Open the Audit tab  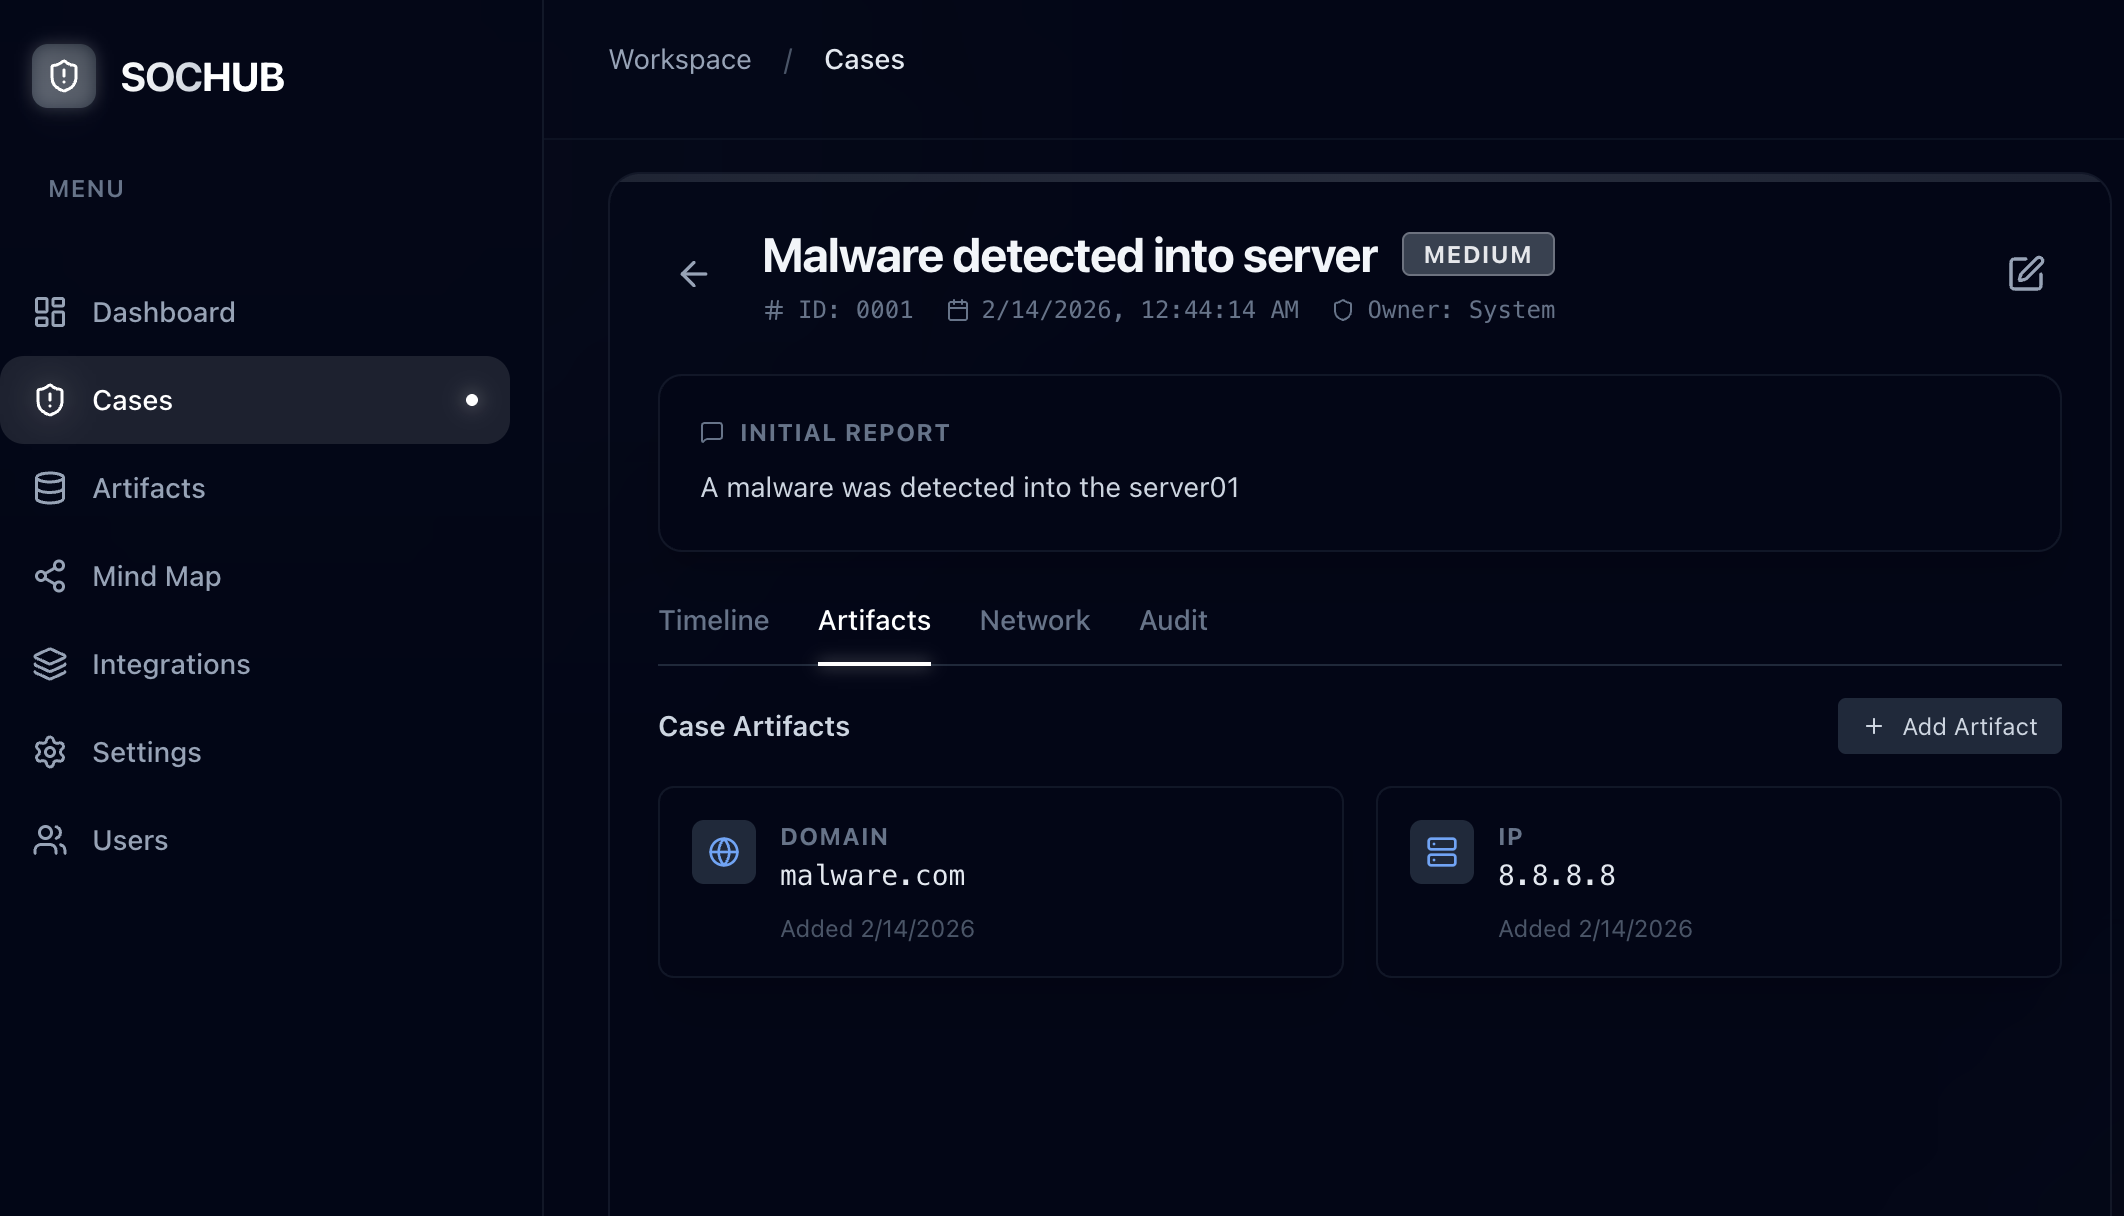coord(1173,621)
